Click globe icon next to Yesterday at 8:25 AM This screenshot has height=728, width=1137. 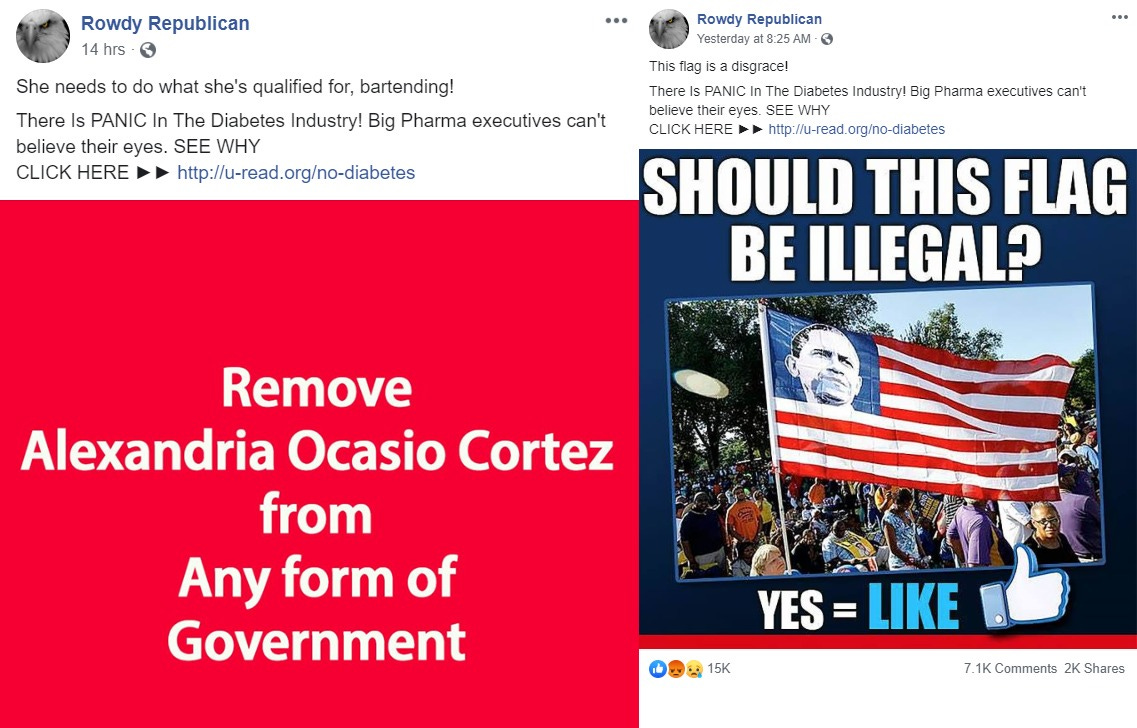pos(827,39)
